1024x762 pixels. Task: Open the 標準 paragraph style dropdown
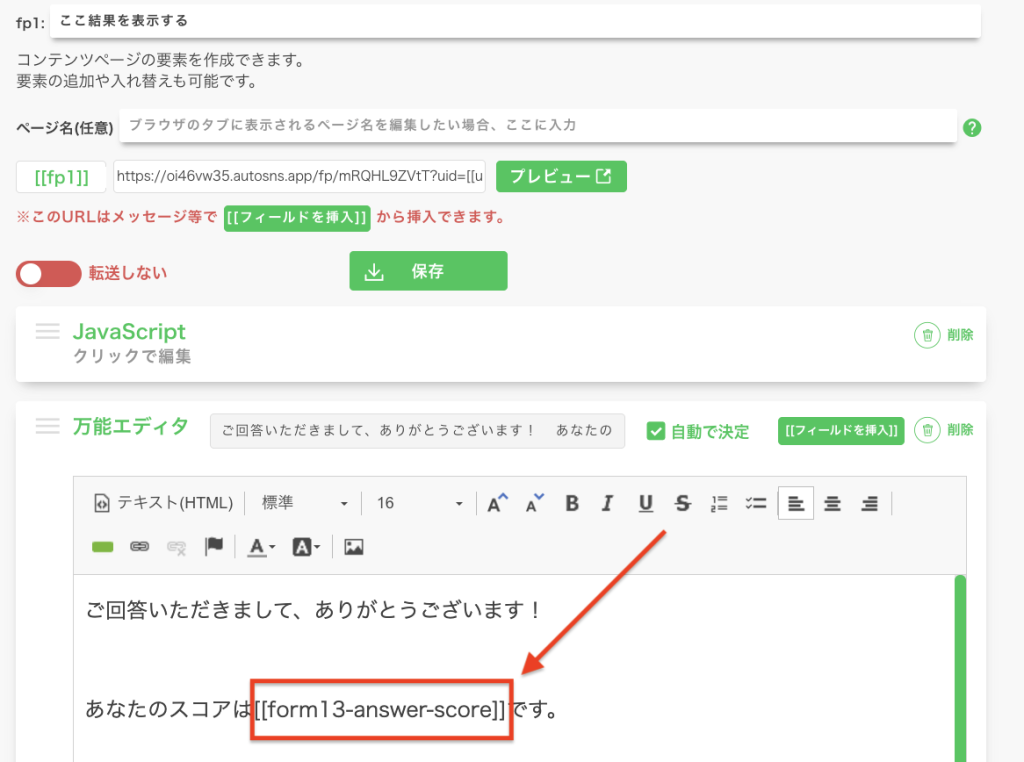coord(304,503)
